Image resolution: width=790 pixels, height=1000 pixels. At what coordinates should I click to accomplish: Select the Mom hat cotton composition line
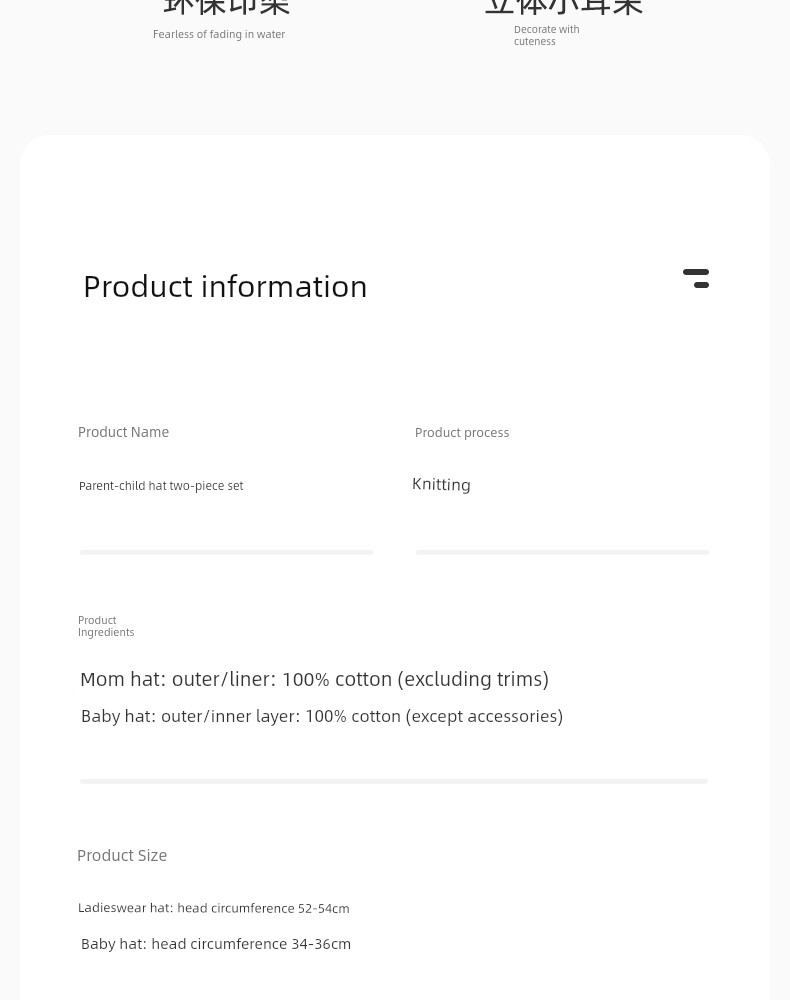pos(314,679)
